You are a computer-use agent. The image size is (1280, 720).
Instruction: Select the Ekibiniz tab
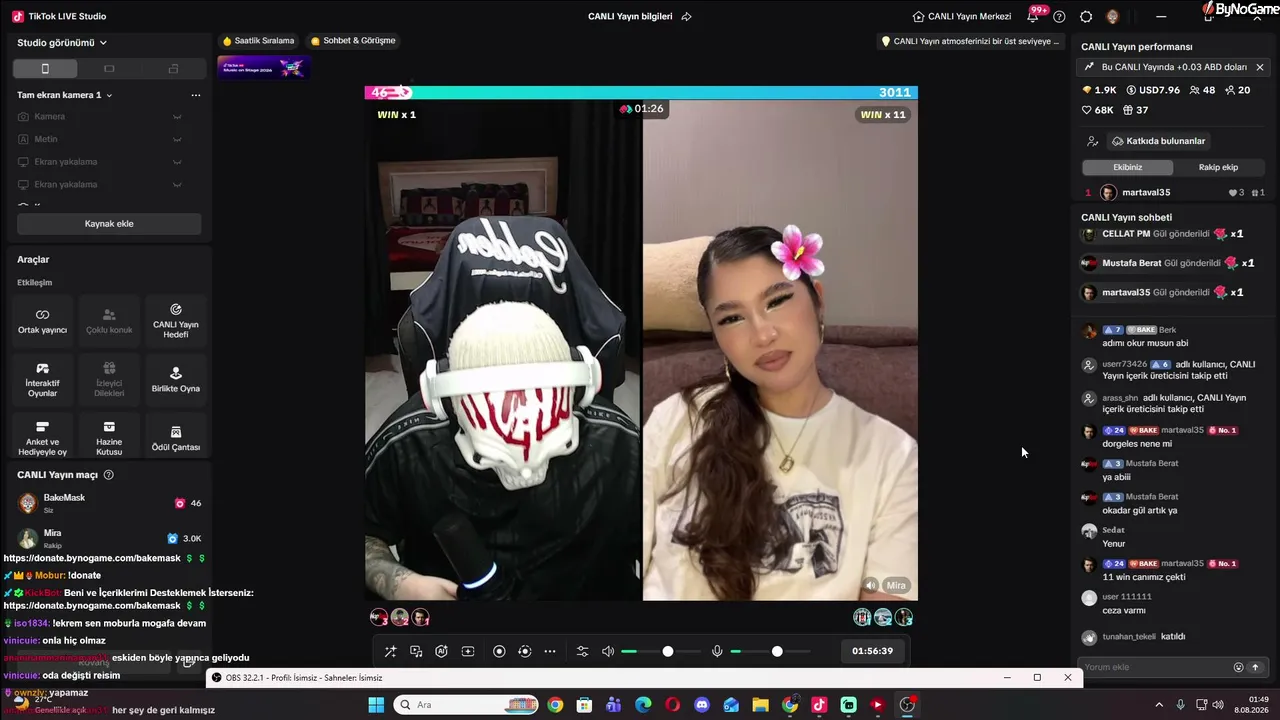coord(1128,167)
